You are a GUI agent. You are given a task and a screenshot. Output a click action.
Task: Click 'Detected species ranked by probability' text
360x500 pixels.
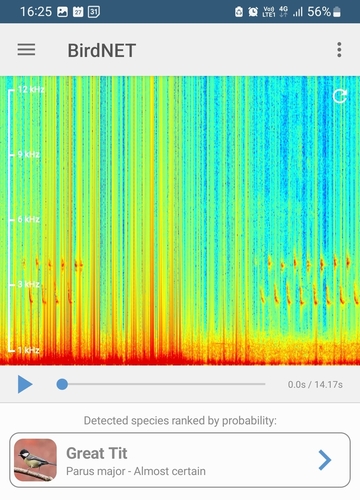(180, 421)
